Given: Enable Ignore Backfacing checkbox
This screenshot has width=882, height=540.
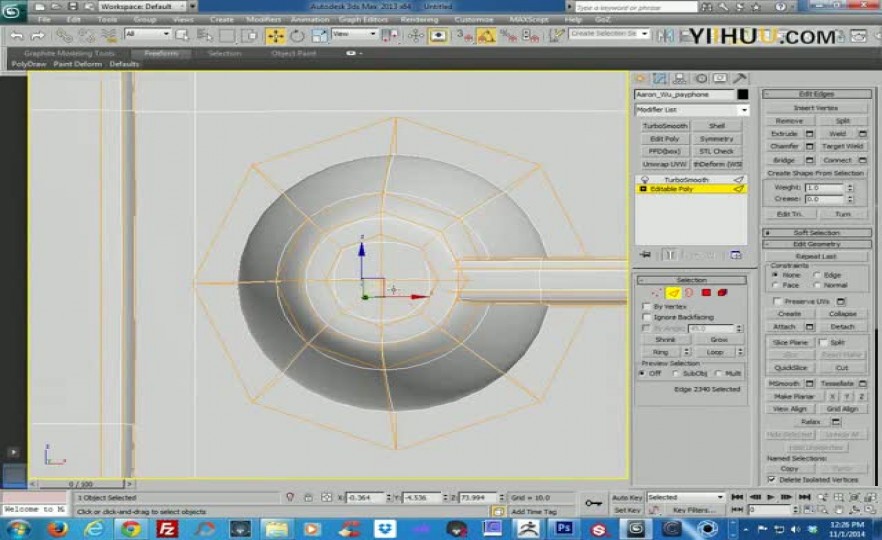Looking at the screenshot, I should coord(647,317).
